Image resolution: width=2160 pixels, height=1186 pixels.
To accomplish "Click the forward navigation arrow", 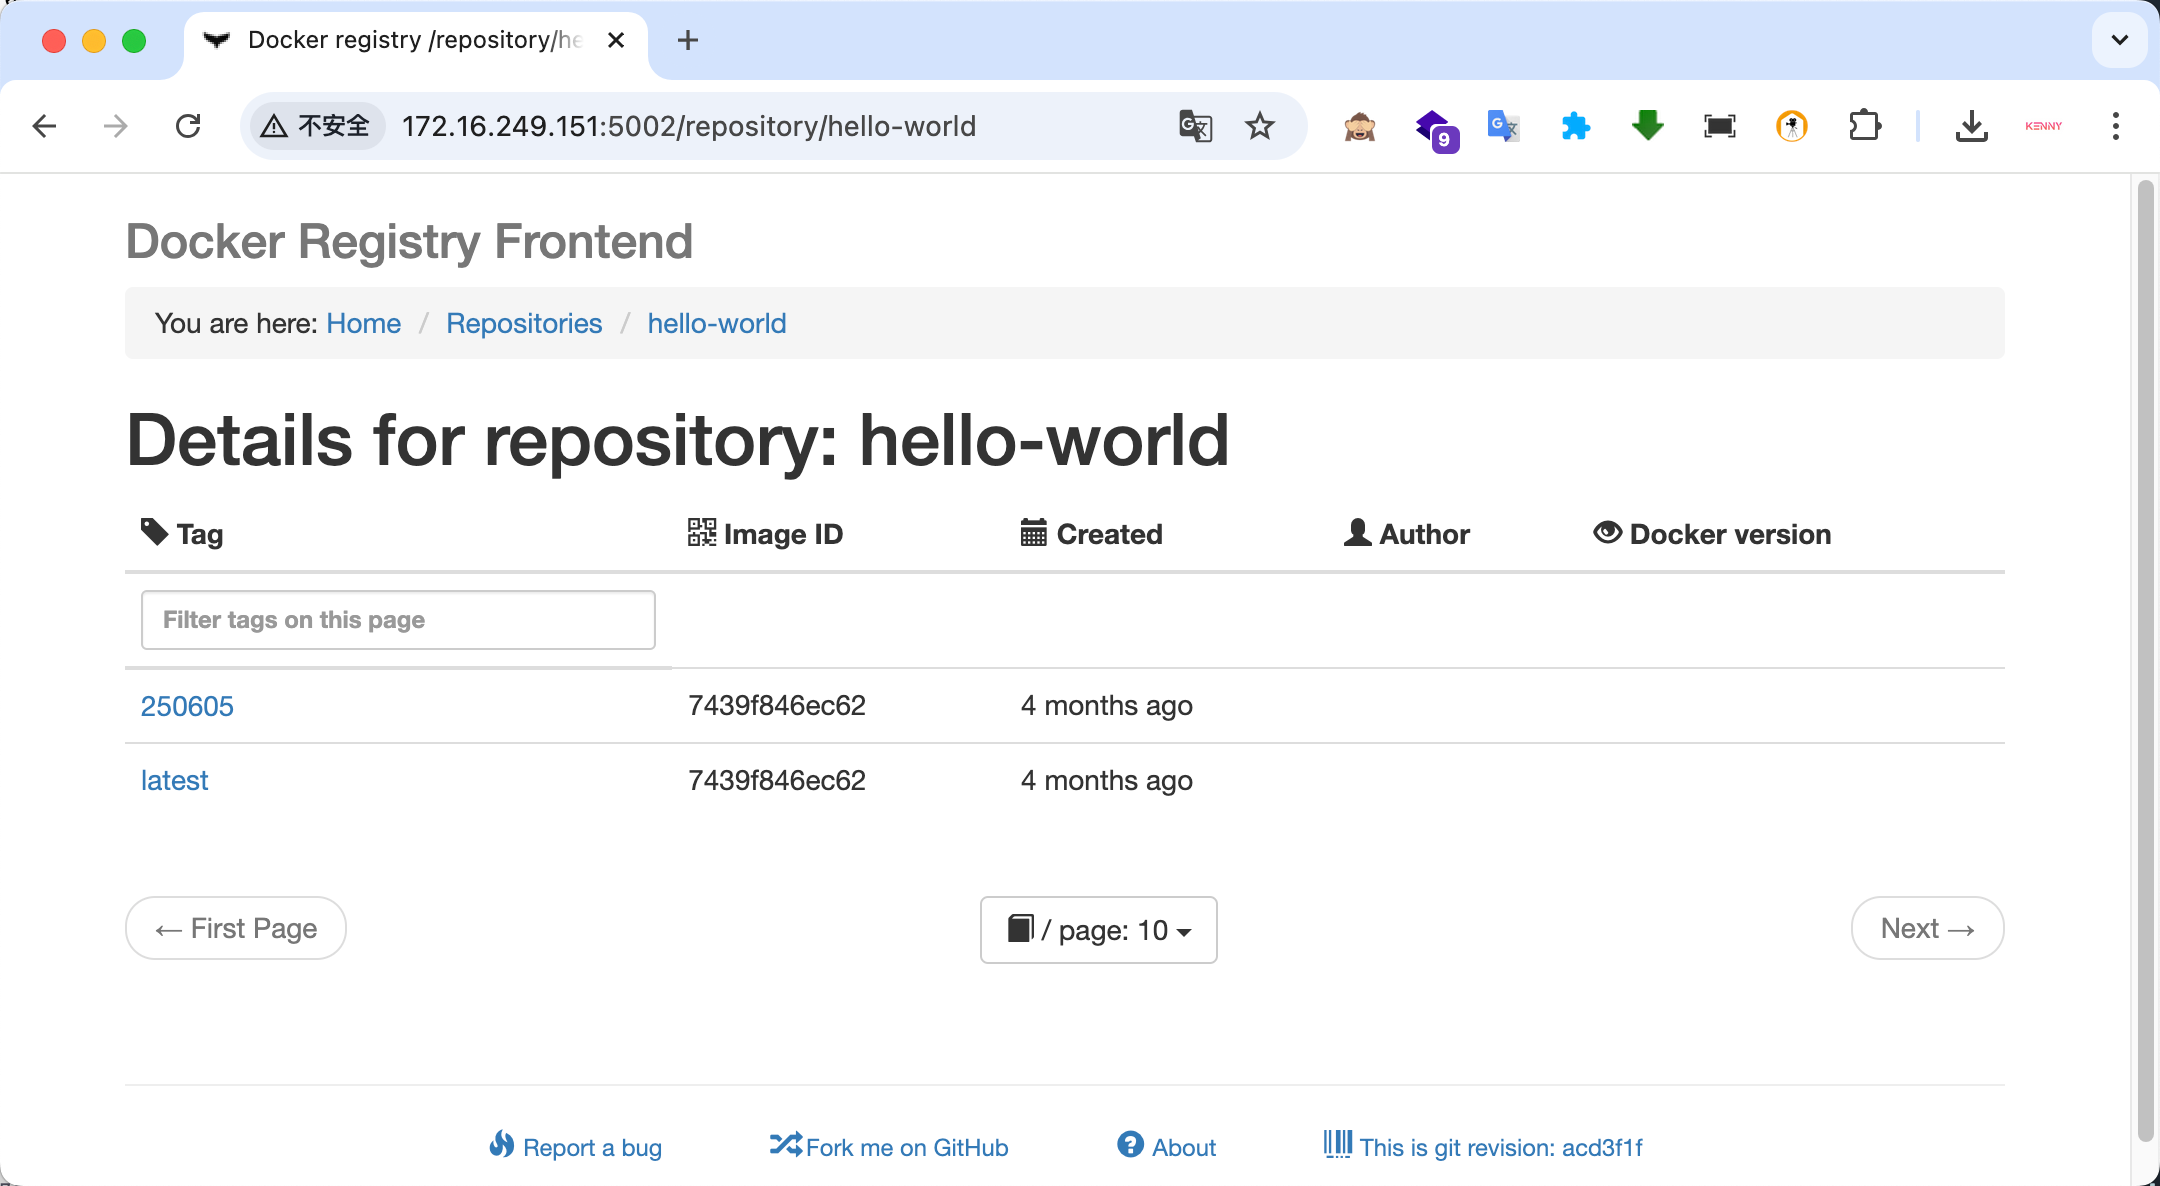I will click(x=116, y=126).
